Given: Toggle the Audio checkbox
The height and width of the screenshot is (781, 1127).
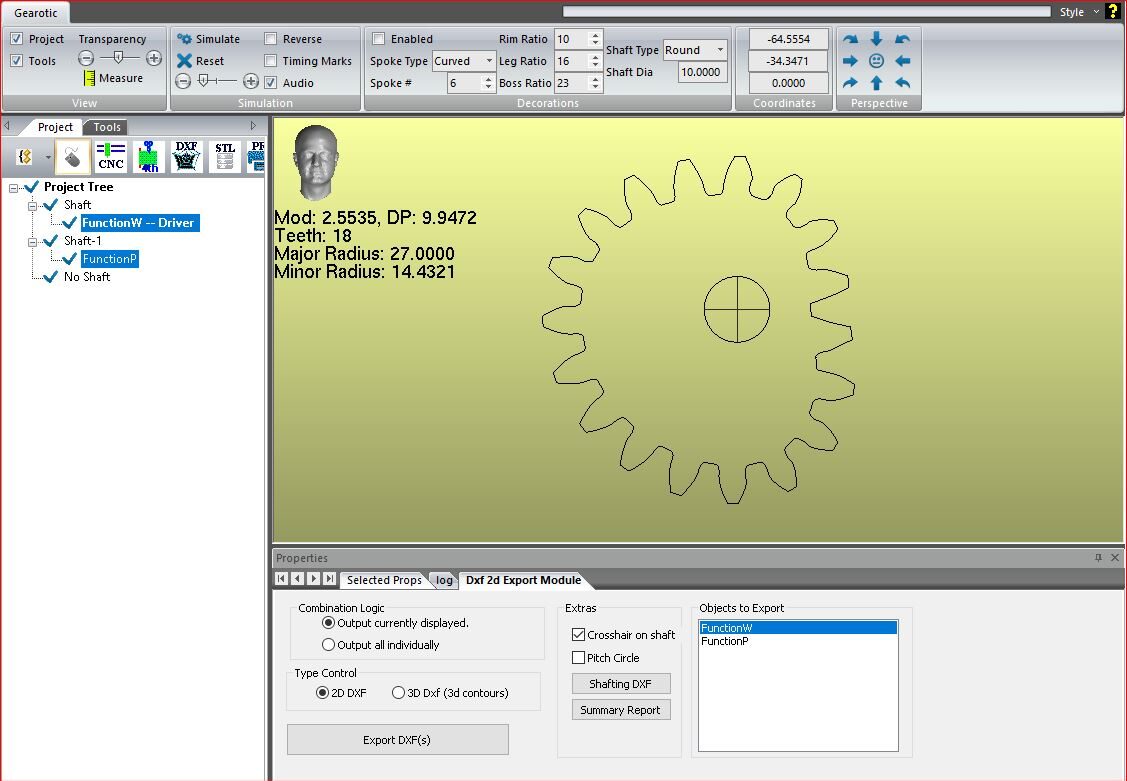Looking at the screenshot, I should pos(270,83).
